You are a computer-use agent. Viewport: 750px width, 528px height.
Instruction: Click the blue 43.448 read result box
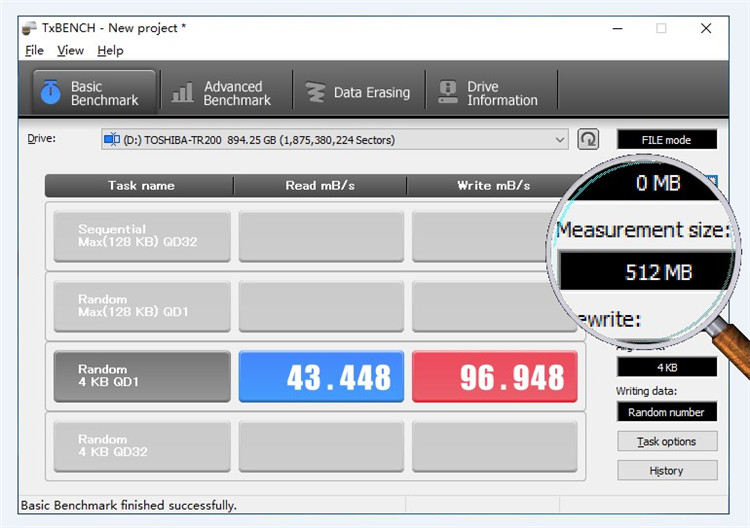(321, 376)
